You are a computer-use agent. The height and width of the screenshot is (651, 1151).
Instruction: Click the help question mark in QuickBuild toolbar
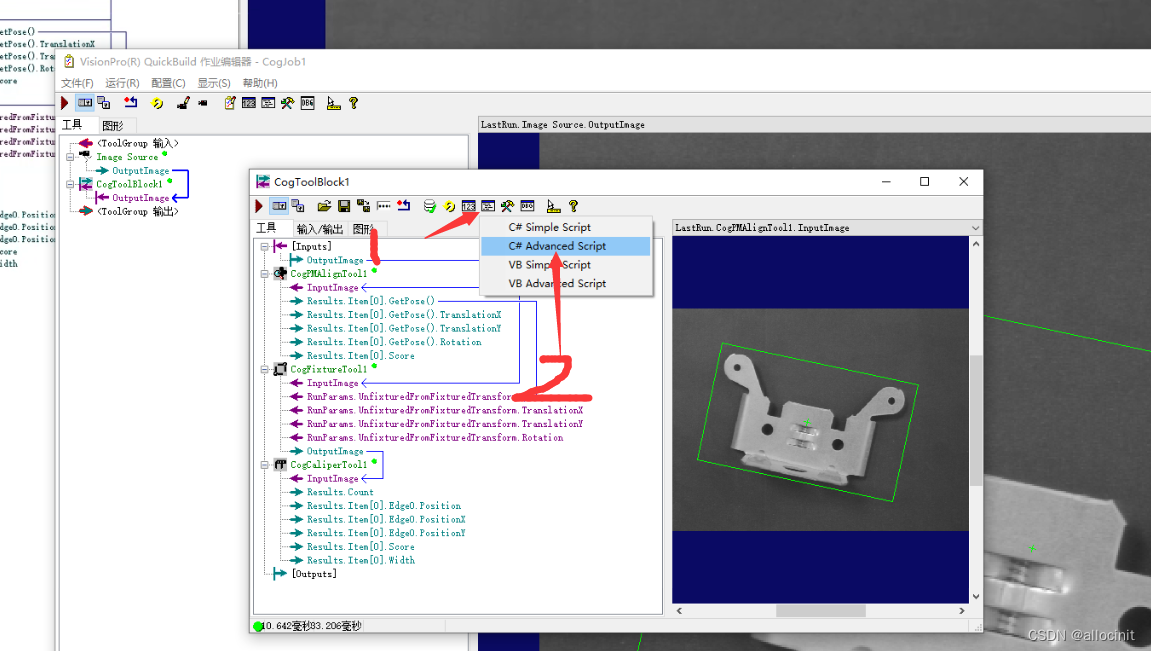(354, 103)
